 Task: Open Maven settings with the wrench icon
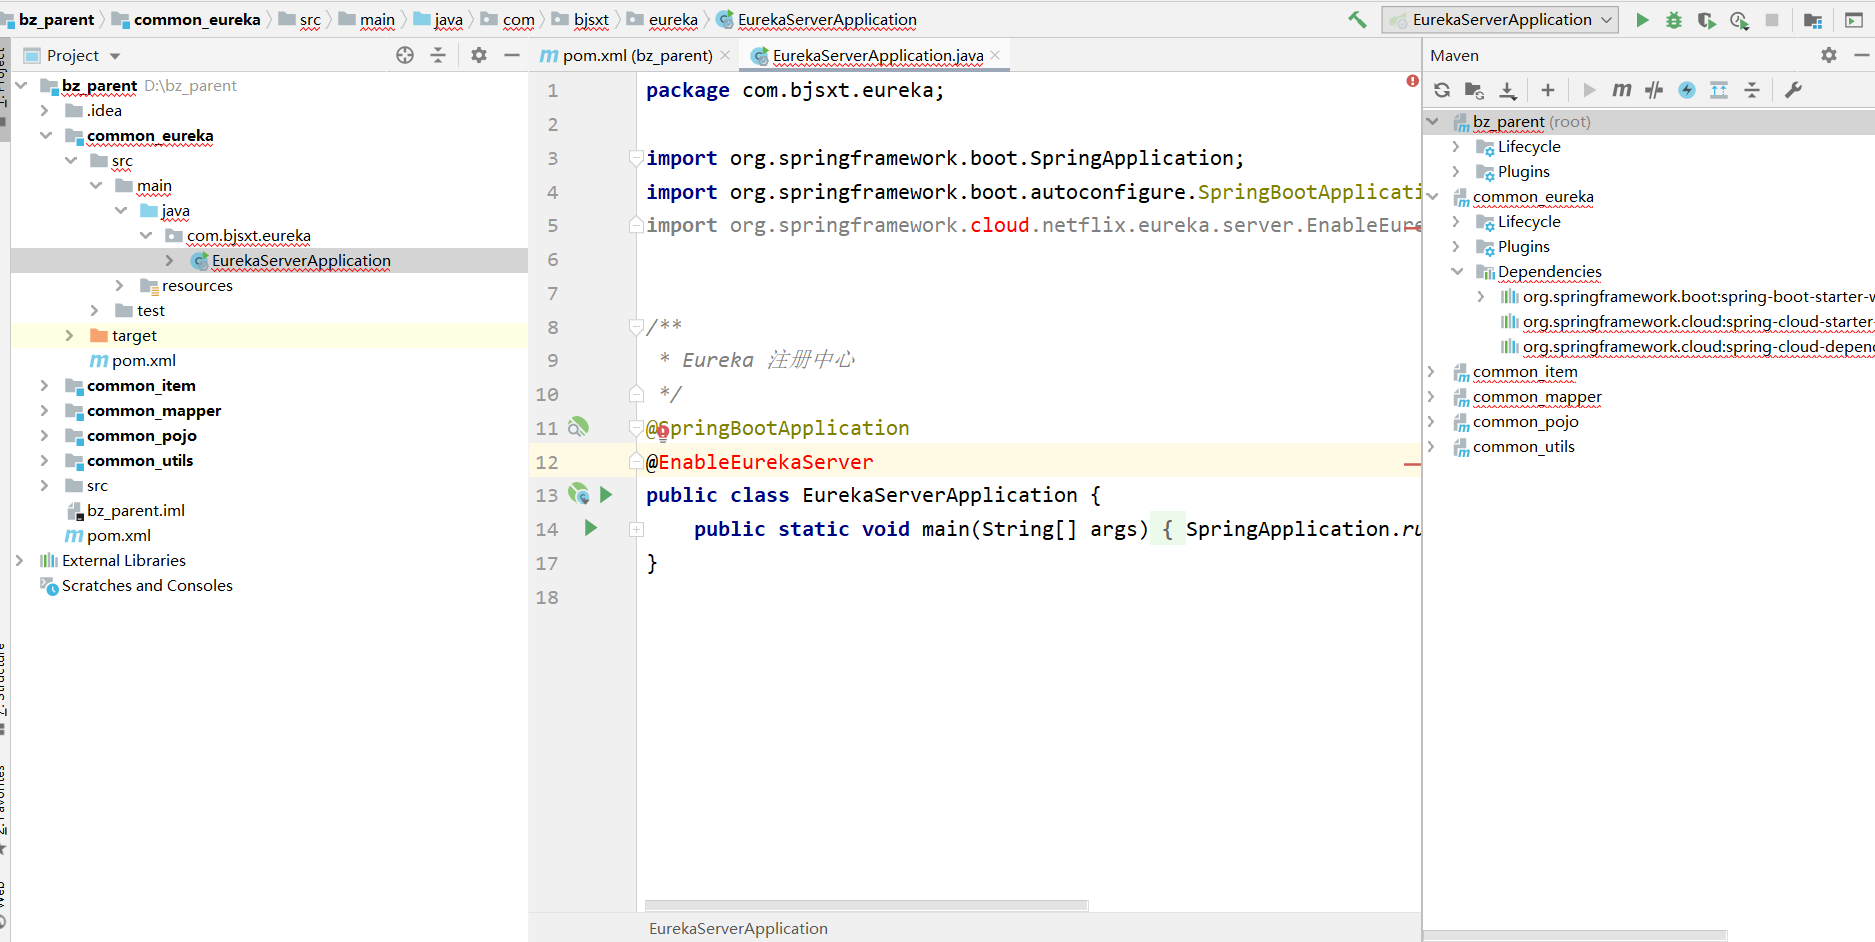[x=1793, y=90]
